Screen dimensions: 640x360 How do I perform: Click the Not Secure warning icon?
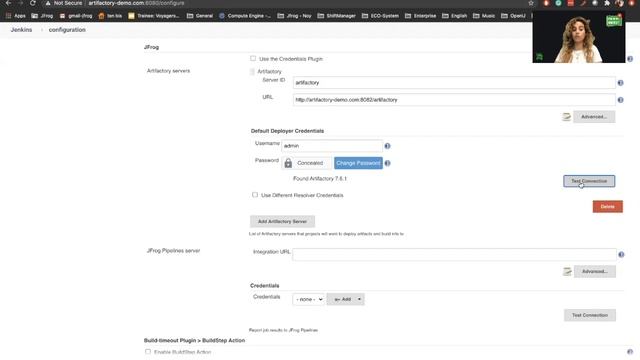(x=48, y=3)
